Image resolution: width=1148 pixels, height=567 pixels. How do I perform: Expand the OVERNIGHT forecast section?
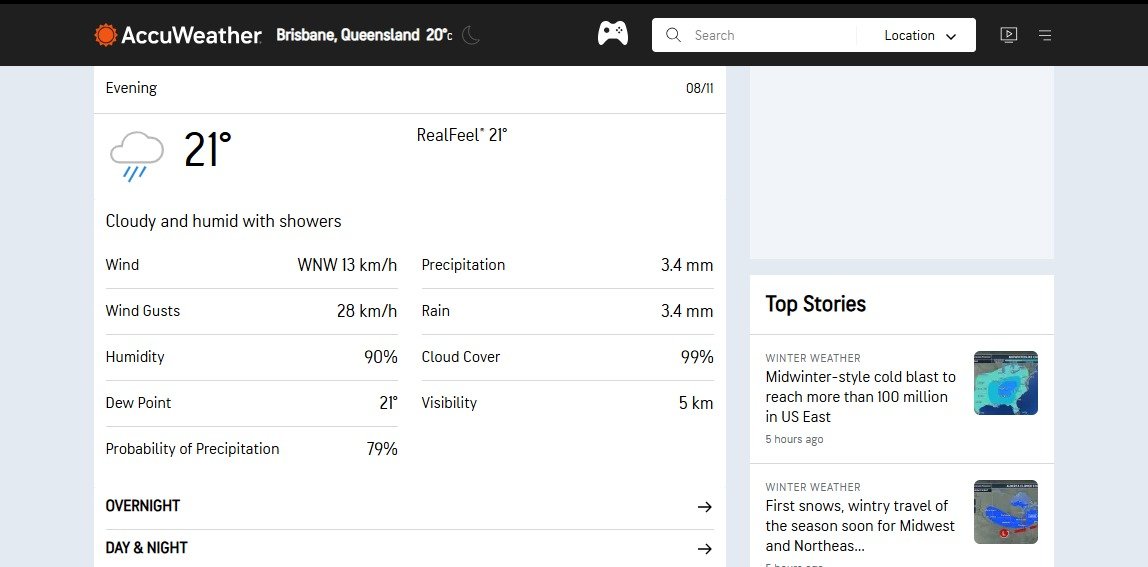pos(143,506)
